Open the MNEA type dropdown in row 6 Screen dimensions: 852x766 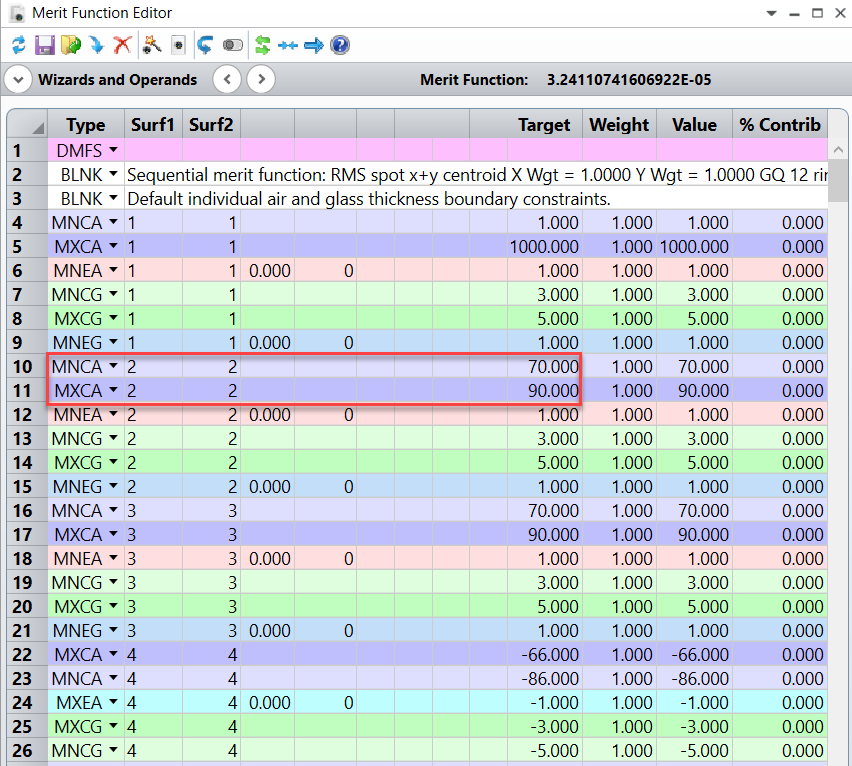pos(113,270)
